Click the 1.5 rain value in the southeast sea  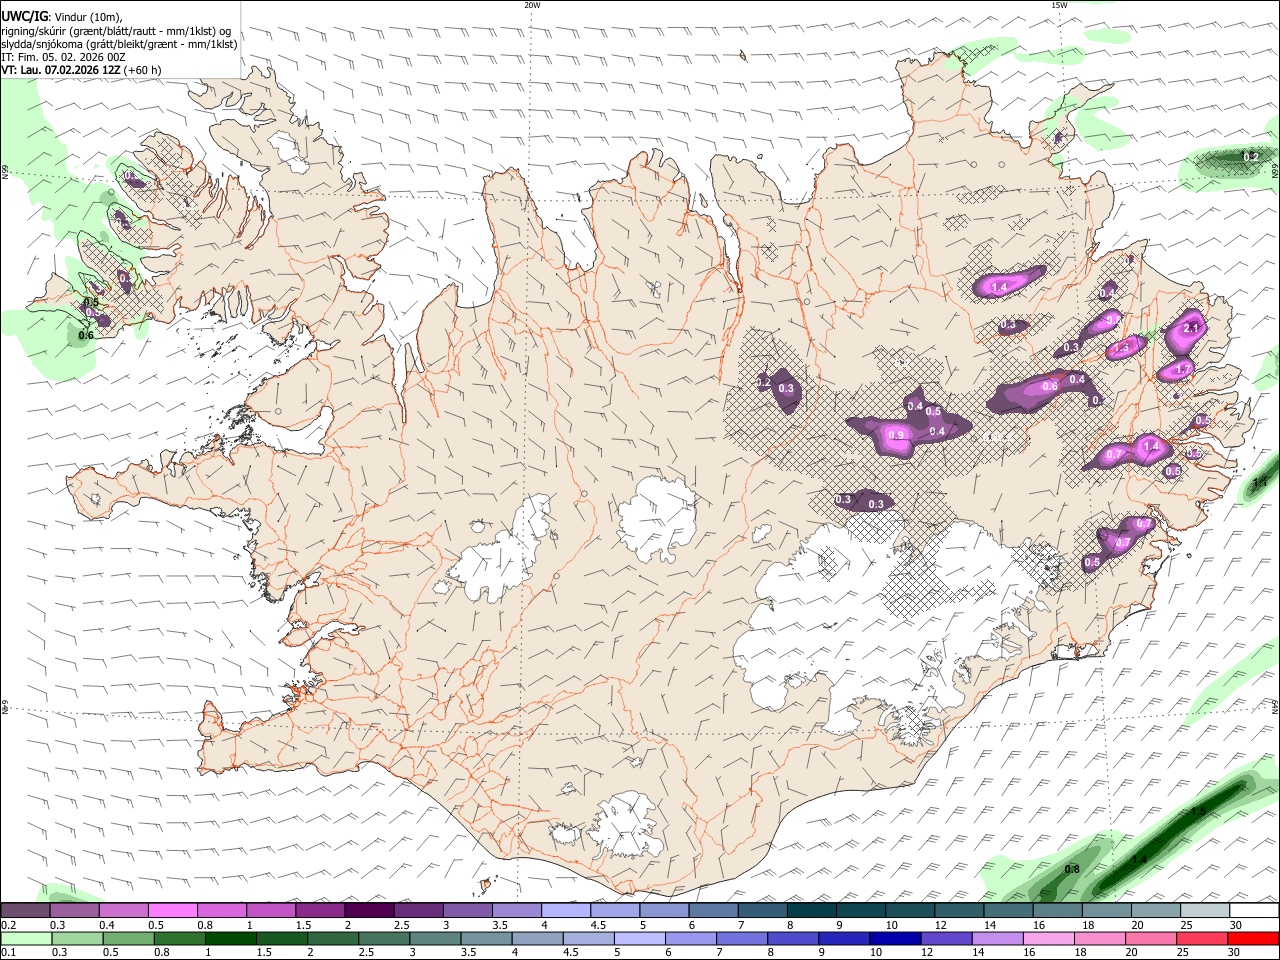point(1198,811)
